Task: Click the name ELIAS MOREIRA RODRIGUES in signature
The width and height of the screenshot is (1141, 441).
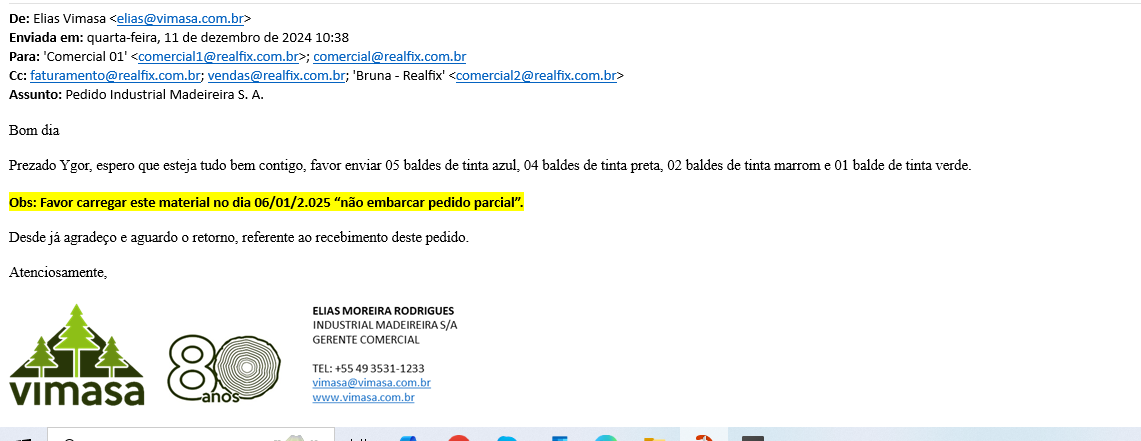Action: point(383,311)
